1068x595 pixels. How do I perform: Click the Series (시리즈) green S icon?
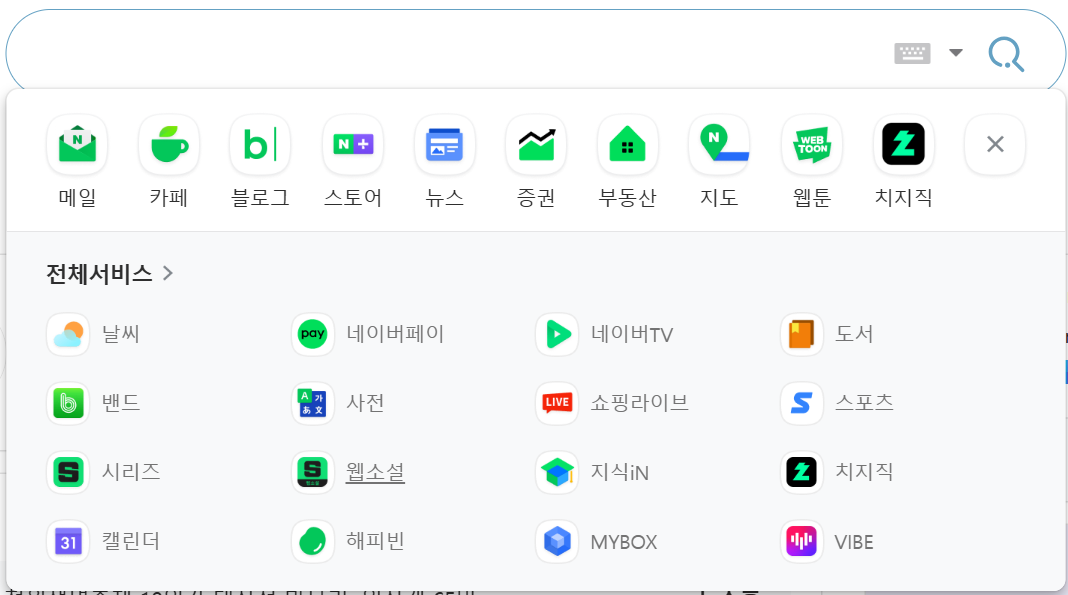(68, 472)
